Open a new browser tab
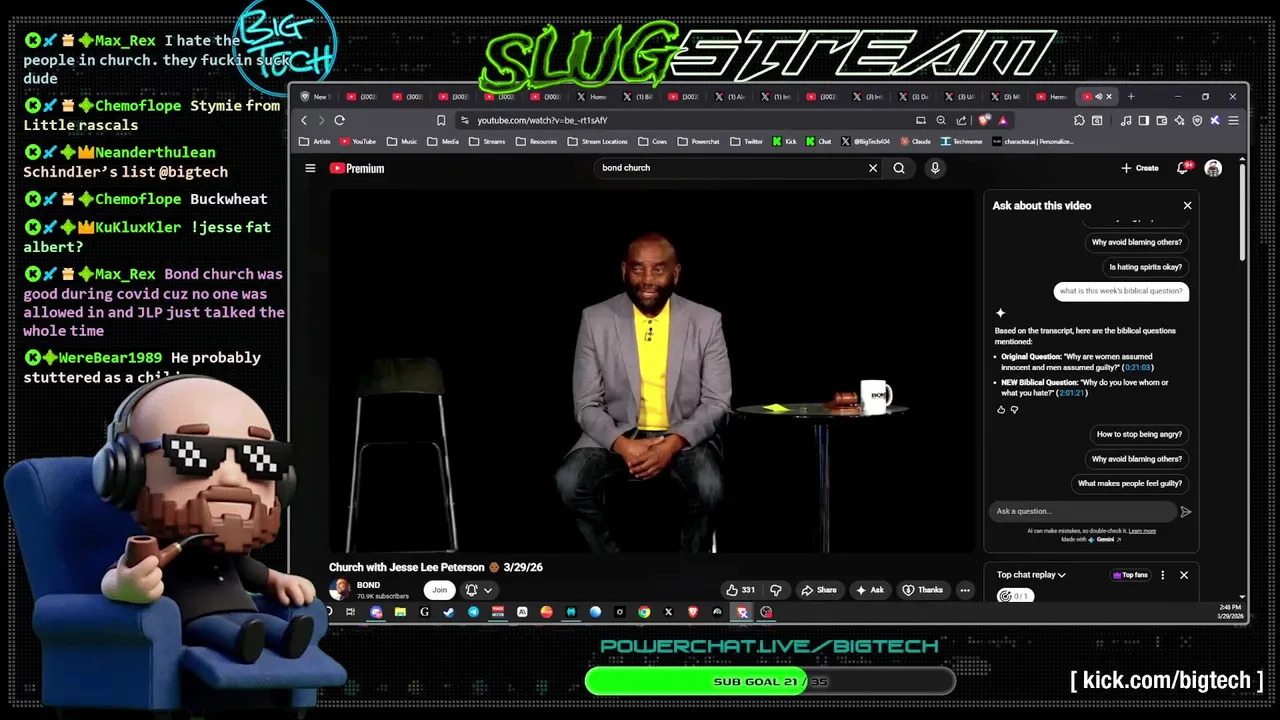This screenshot has height=720, width=1280. pos(1131,97)
